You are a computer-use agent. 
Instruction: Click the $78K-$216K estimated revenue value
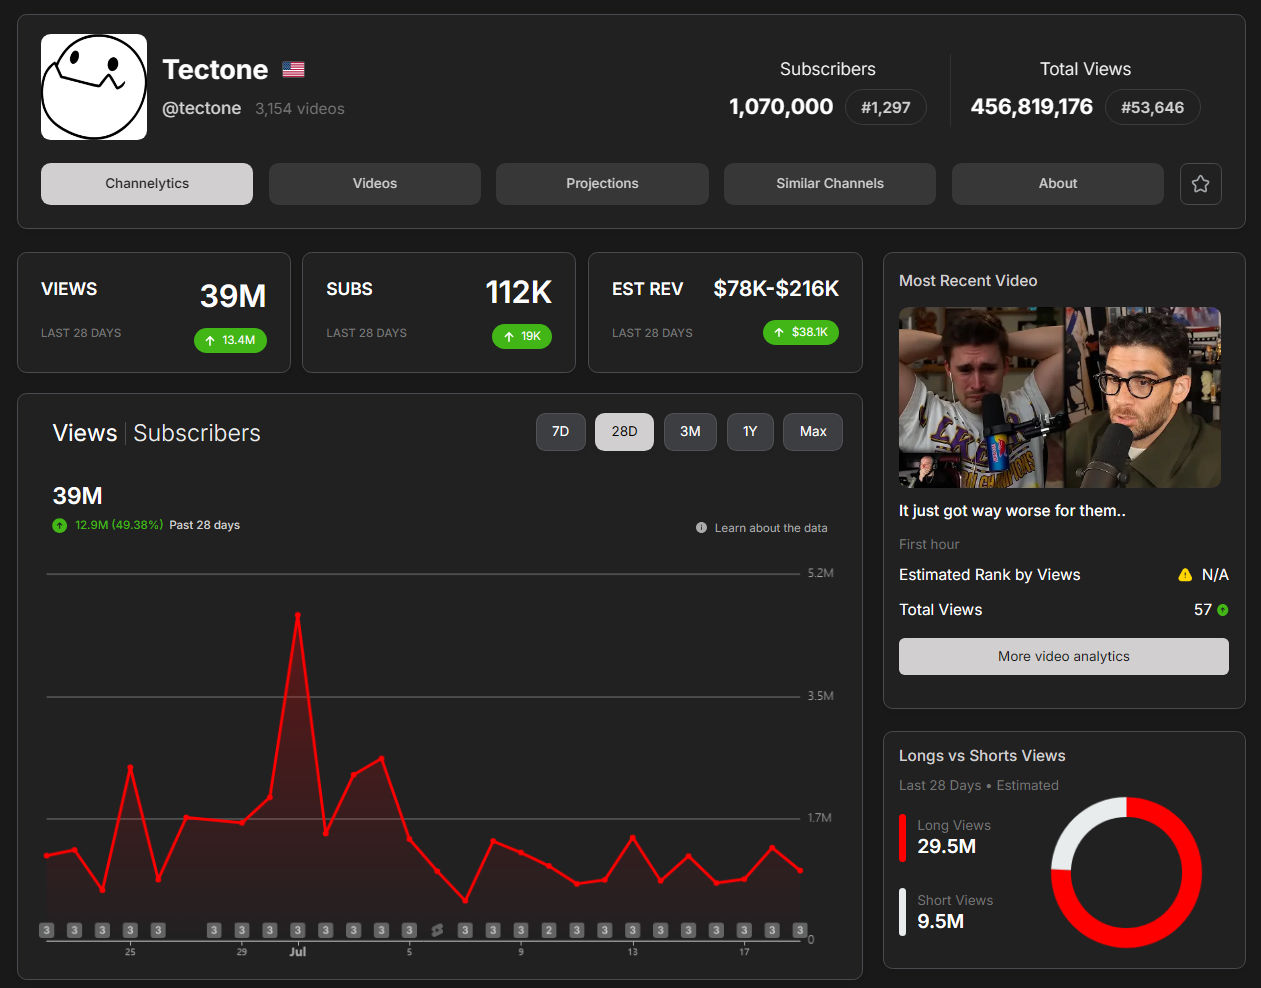coord(776,289)
